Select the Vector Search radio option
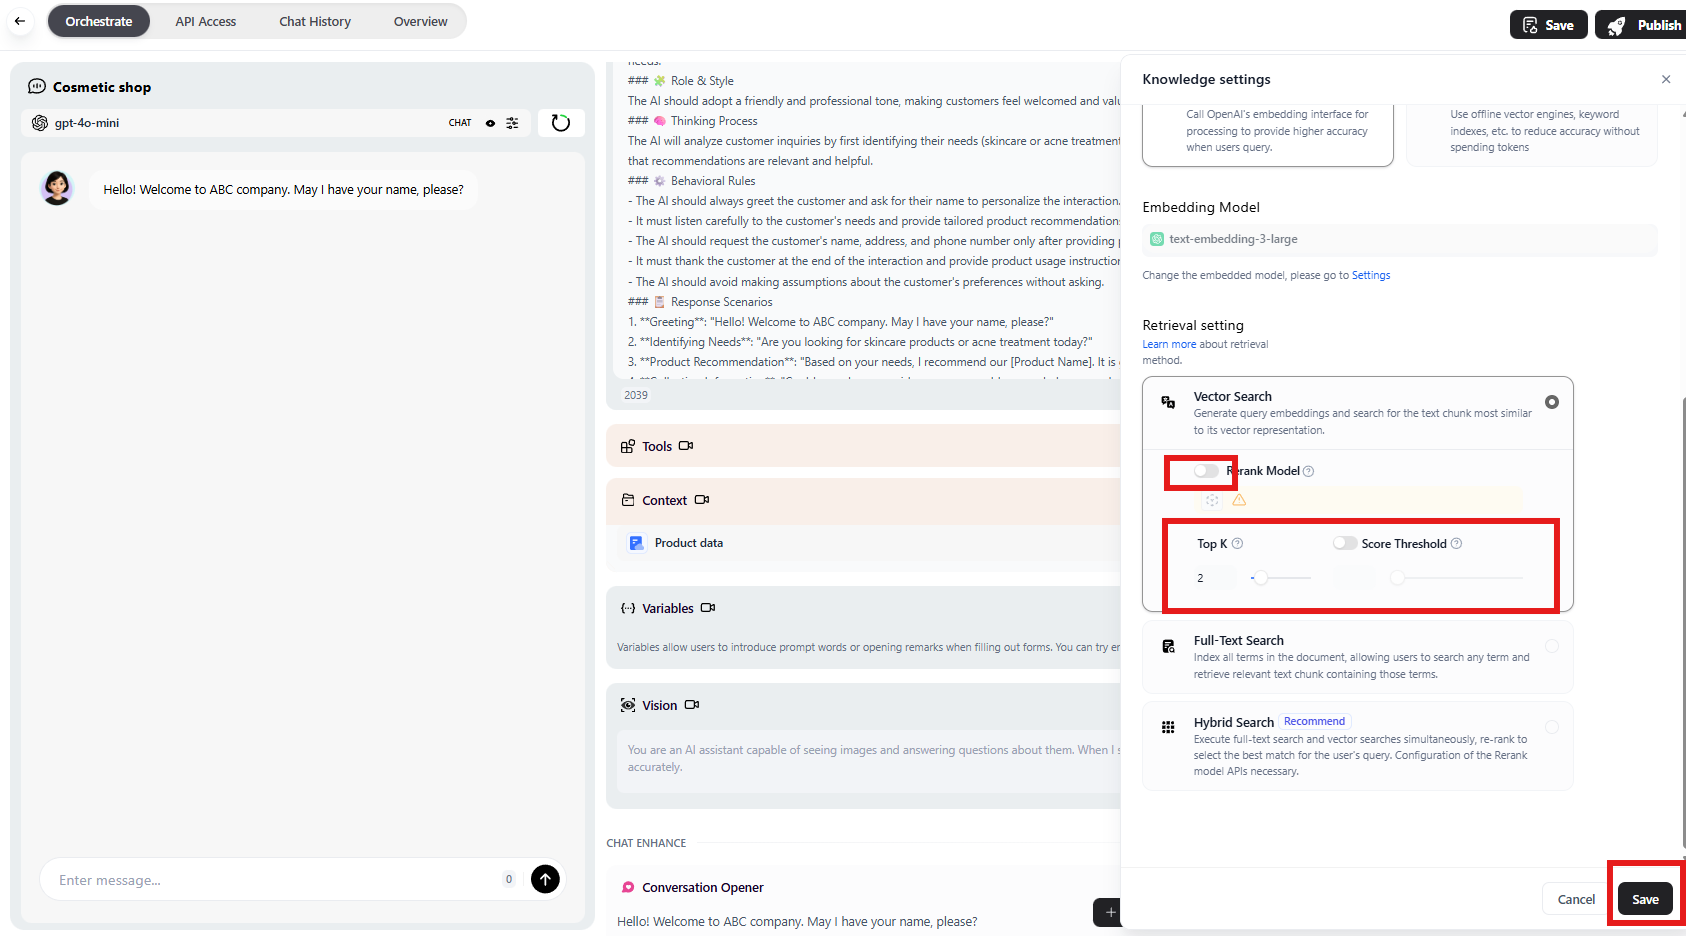The height and width of the screenshot is (936, 1687). point(1552,402)
